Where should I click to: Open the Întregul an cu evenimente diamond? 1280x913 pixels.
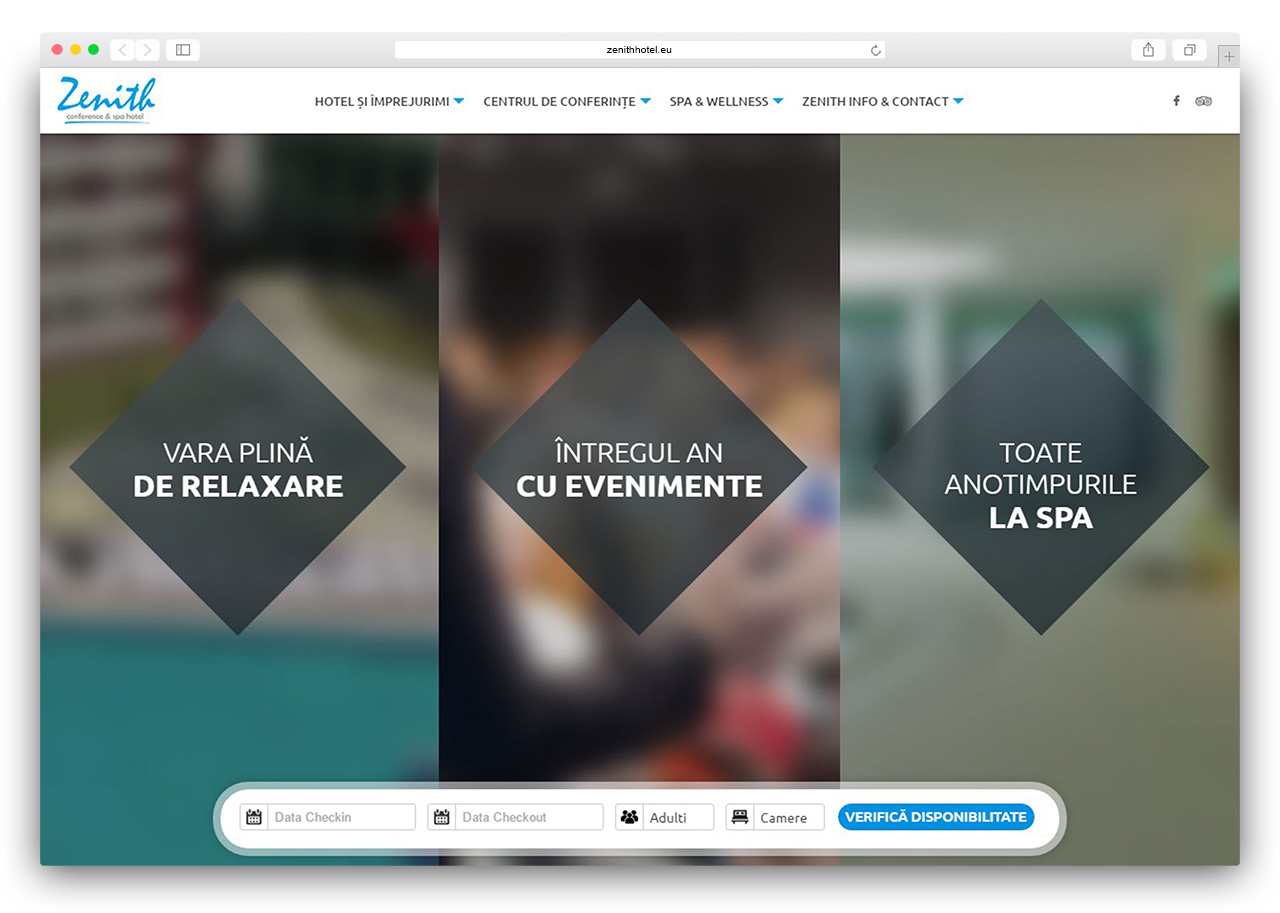pos(639,467)
